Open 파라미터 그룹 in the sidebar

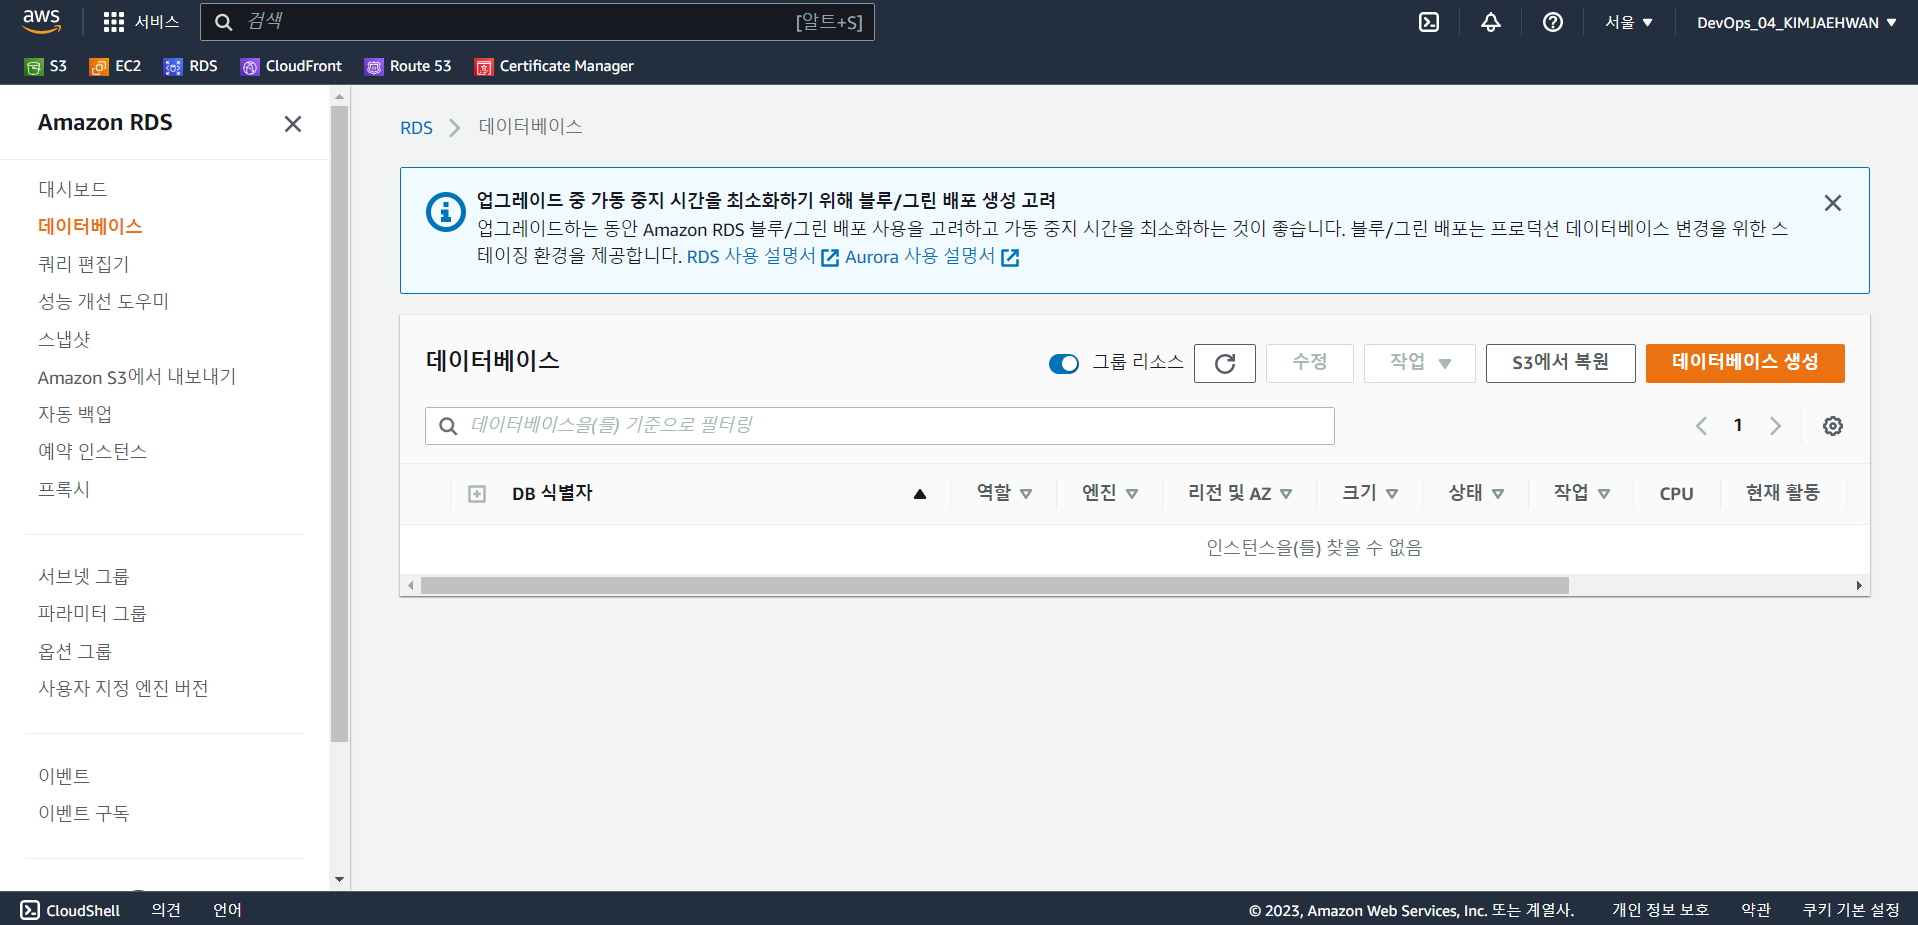pos(92,613)
